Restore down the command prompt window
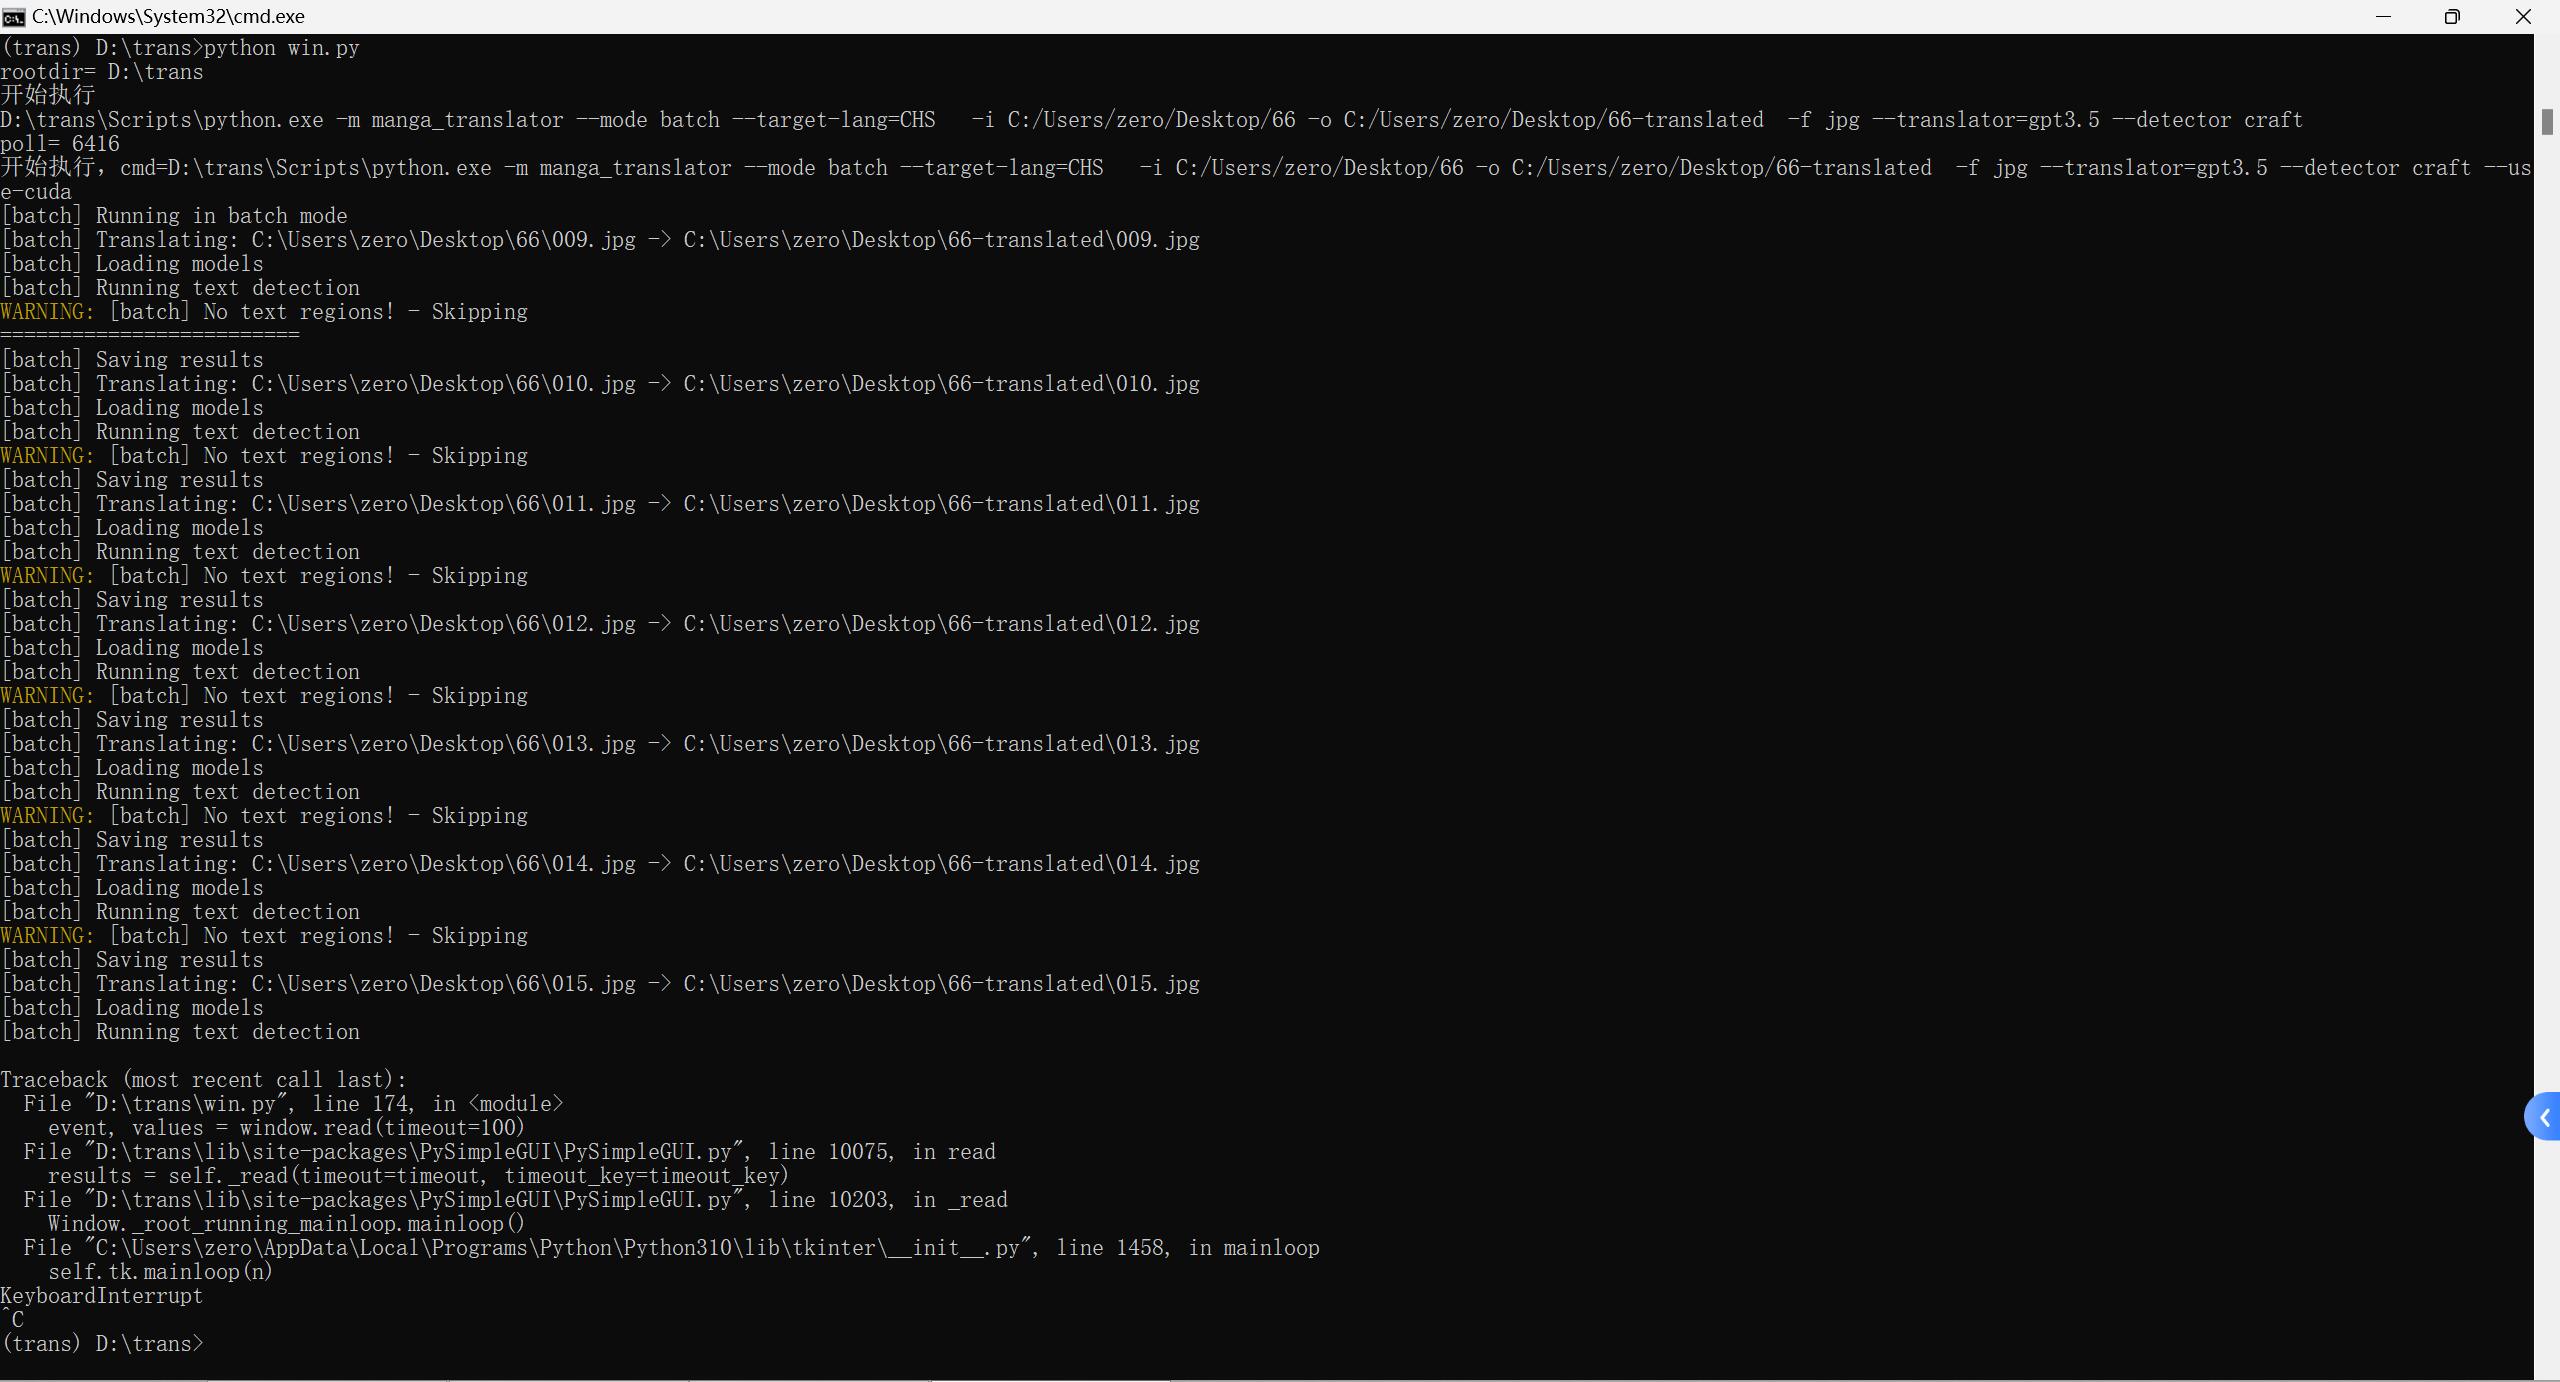This screenshot has height=1382, width=2560. click(x=2452, y=16)
